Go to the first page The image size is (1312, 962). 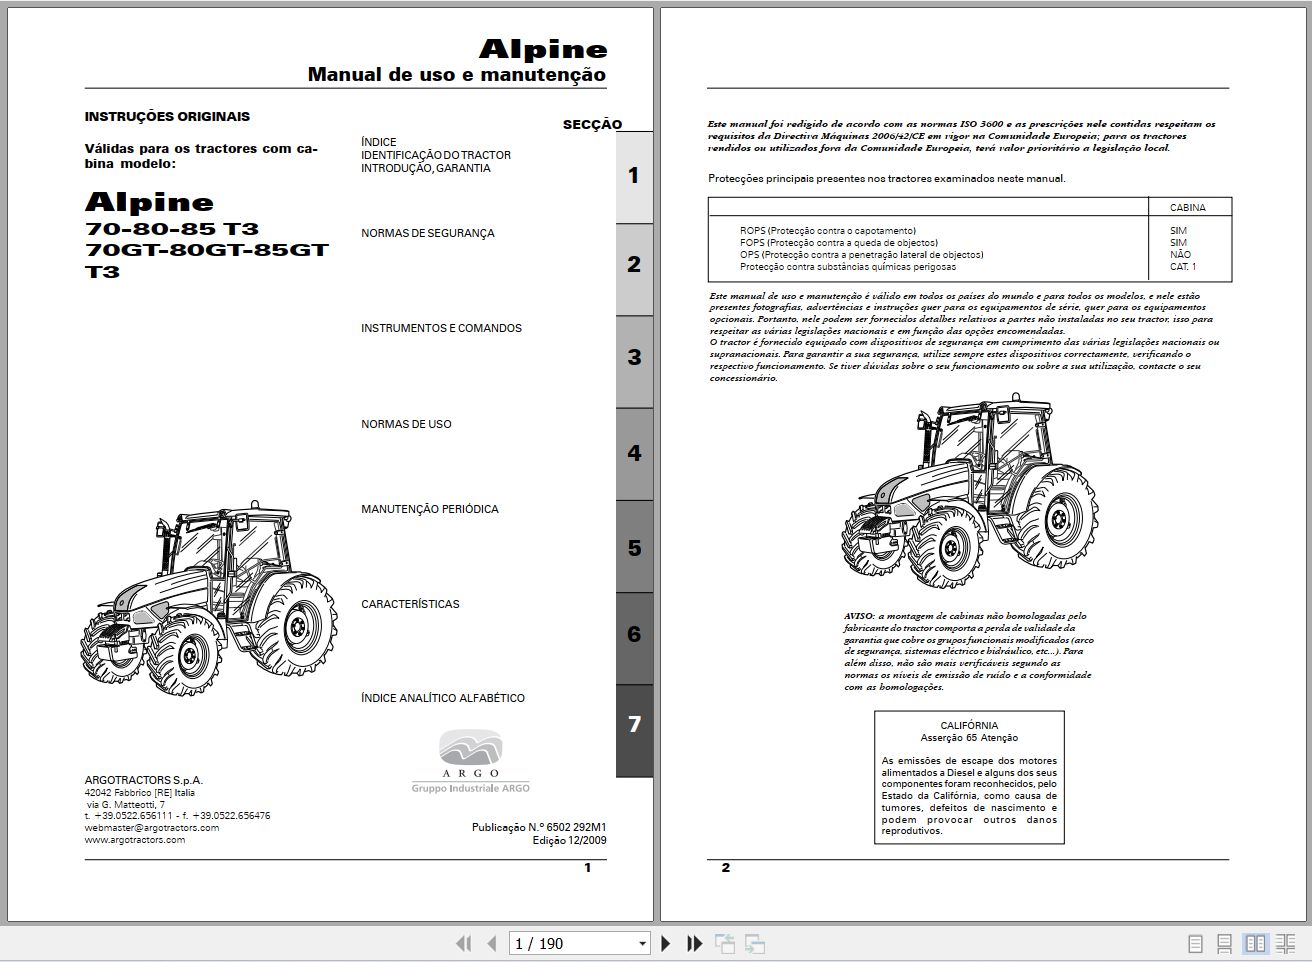click(x=463, y=943)
